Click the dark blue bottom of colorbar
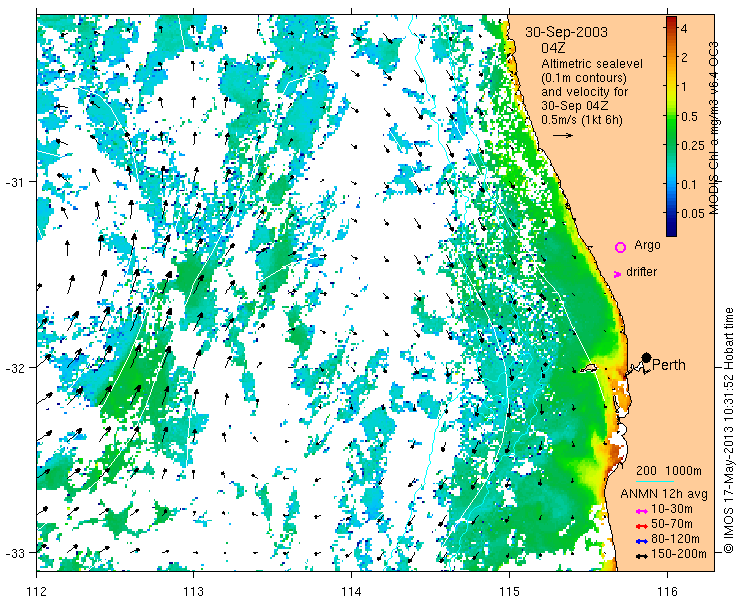 click(x=671, y=231)
